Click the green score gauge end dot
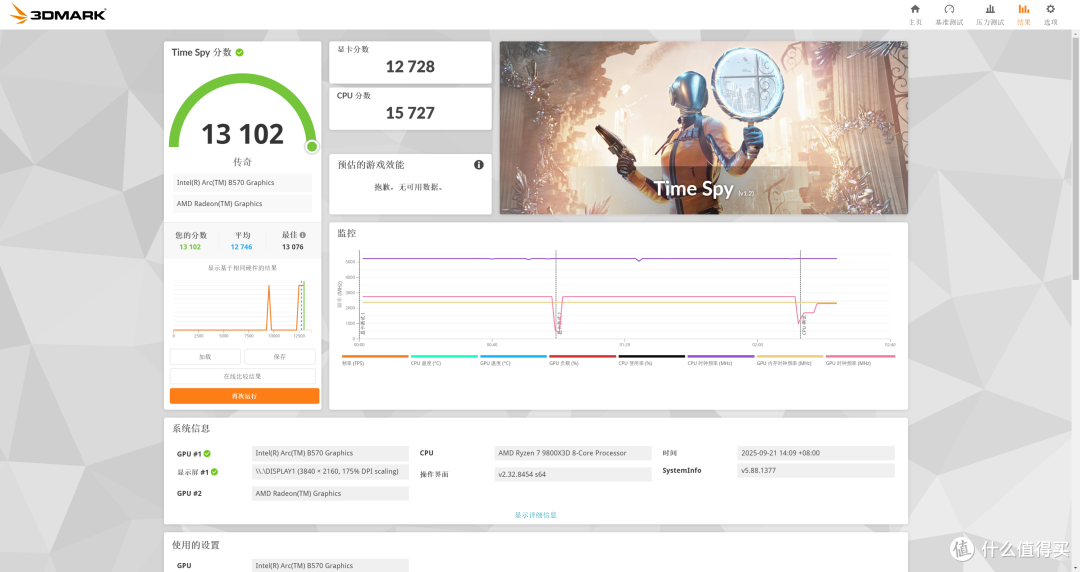This screenshot has height=572, width=1080. pyautogui.click(x=312, y=146)
